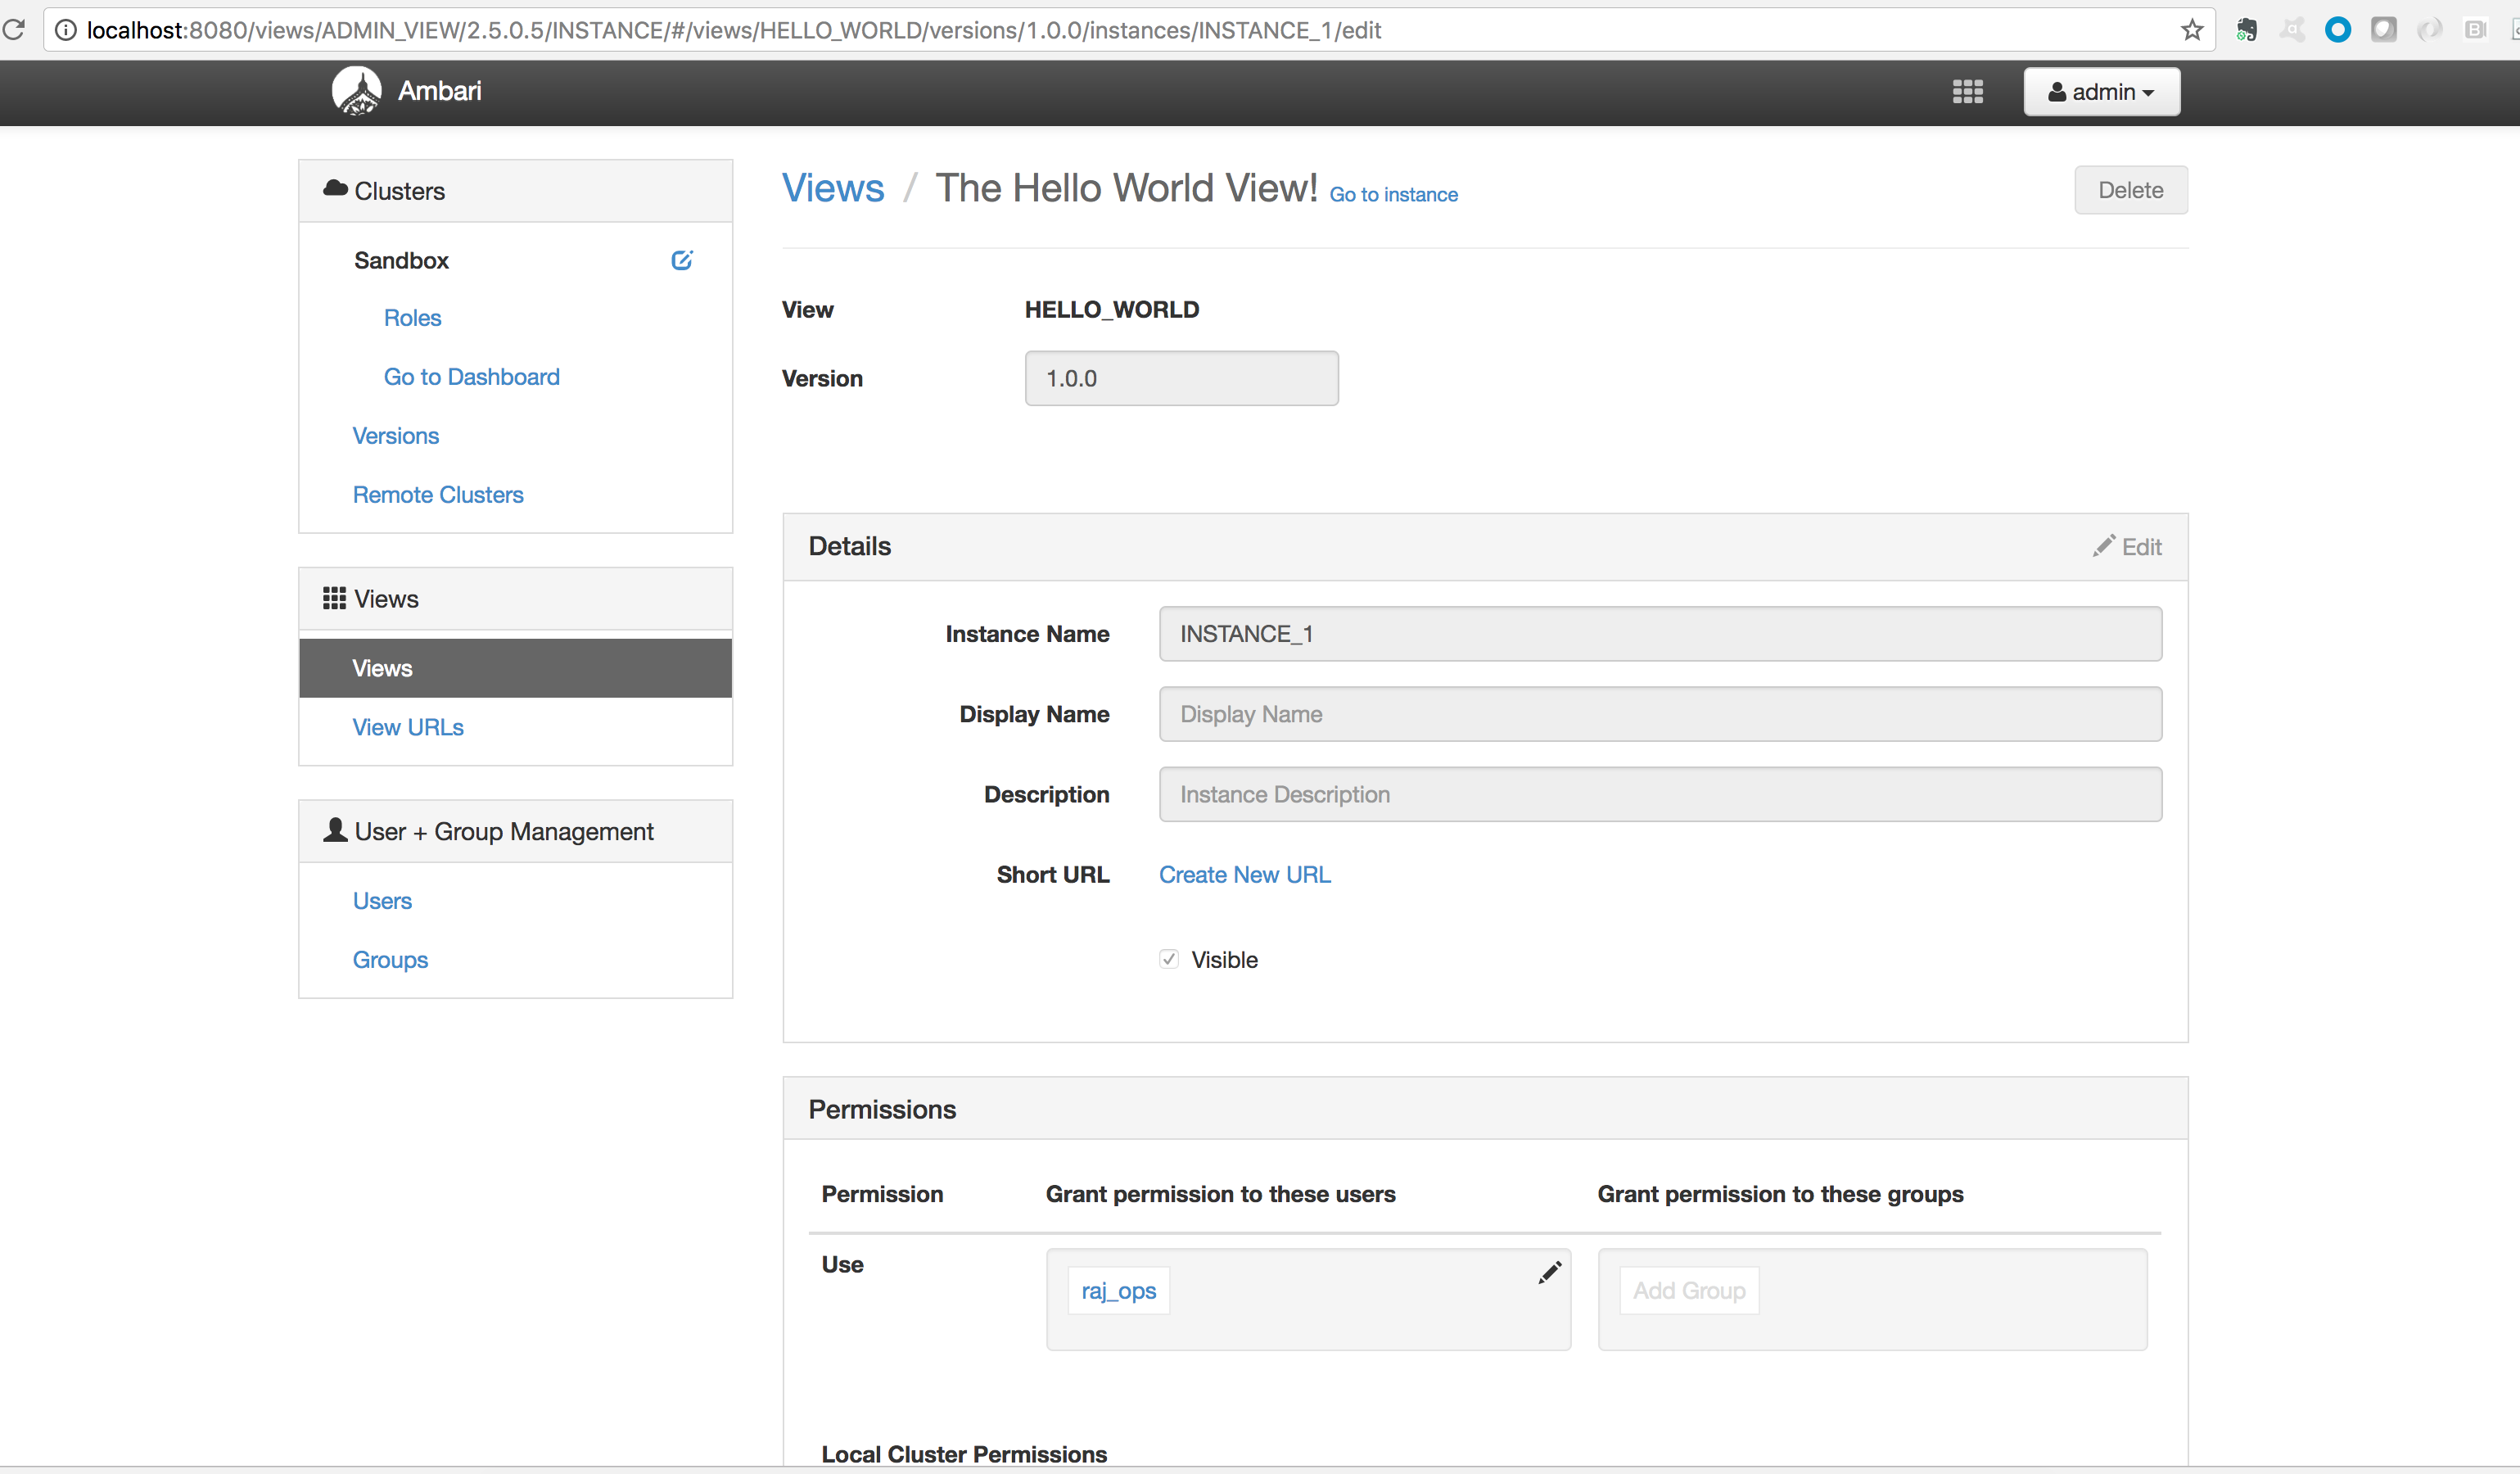The image size is (2520, 1474).
Task: Click the Go to instance link
Action: click(x=1393, y=194)
